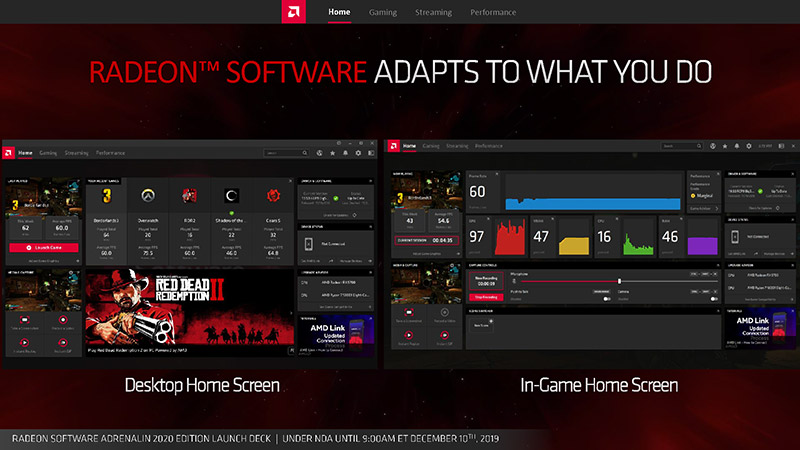Switch to Gaming tab in Desktop Home Screen window
Image resolution: width=800 pixels, height=450 pixels.
click(x=48, y=153)
